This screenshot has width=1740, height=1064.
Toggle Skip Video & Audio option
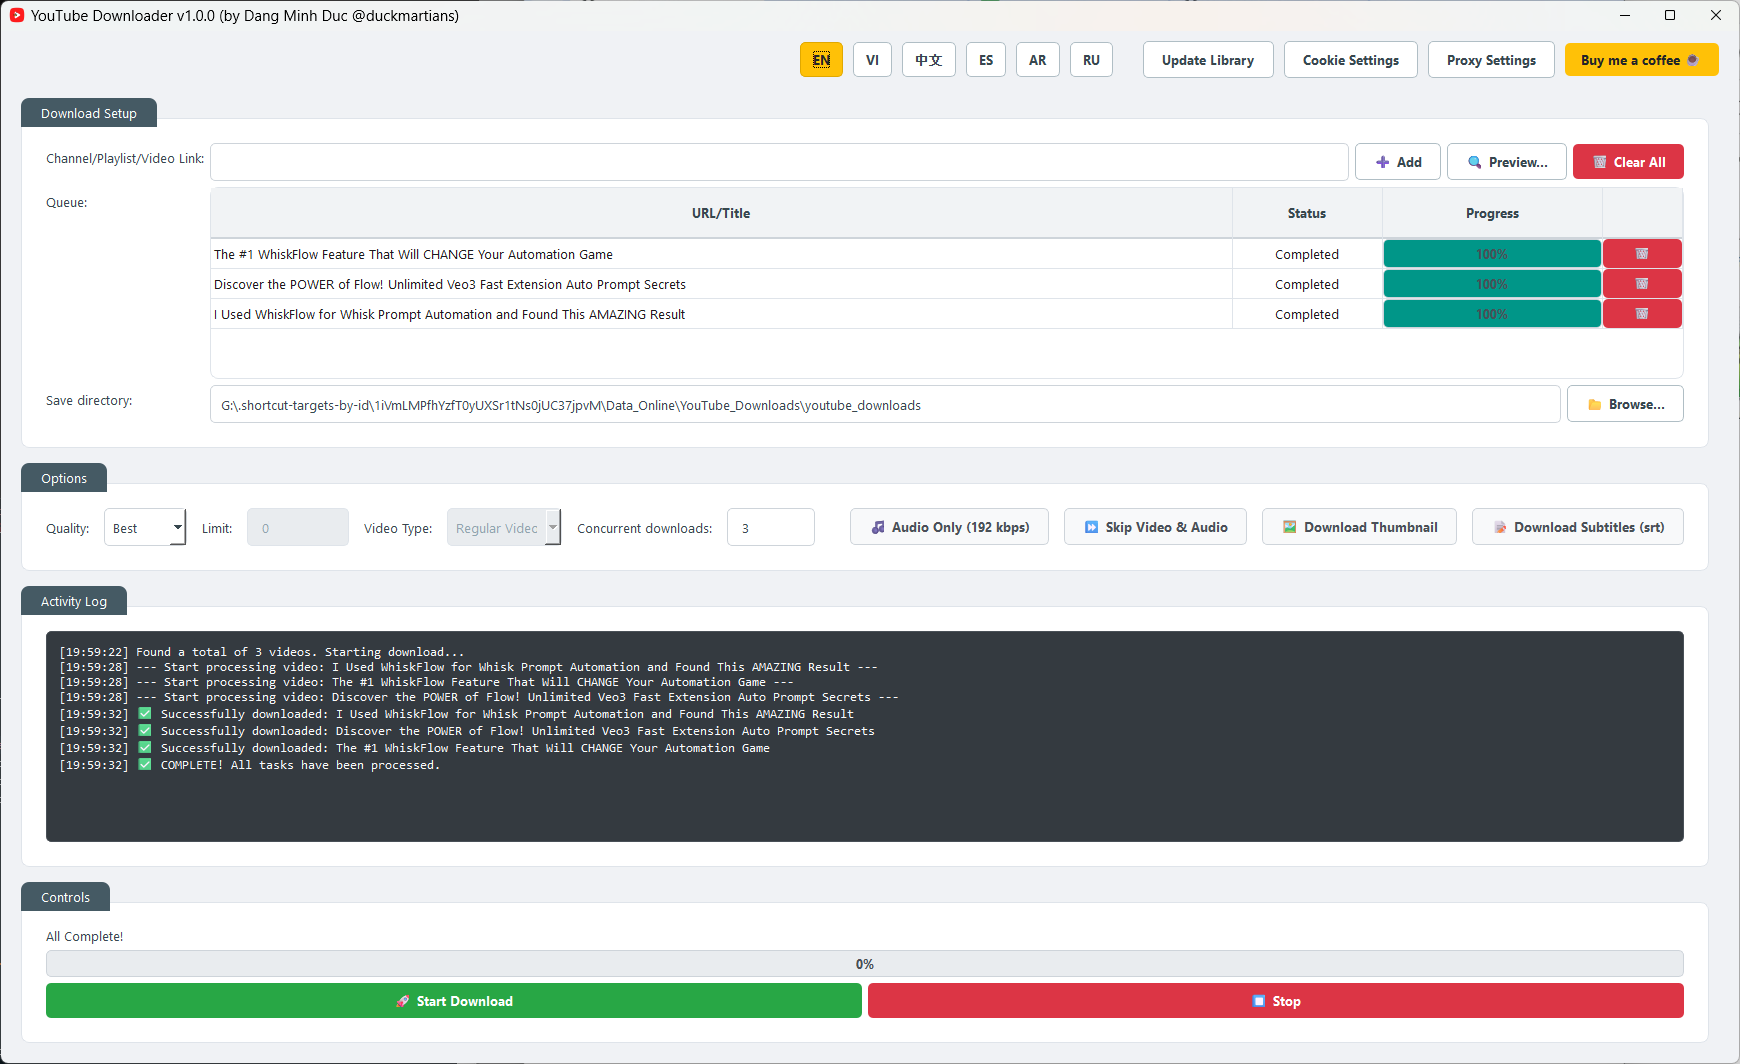1155,527
